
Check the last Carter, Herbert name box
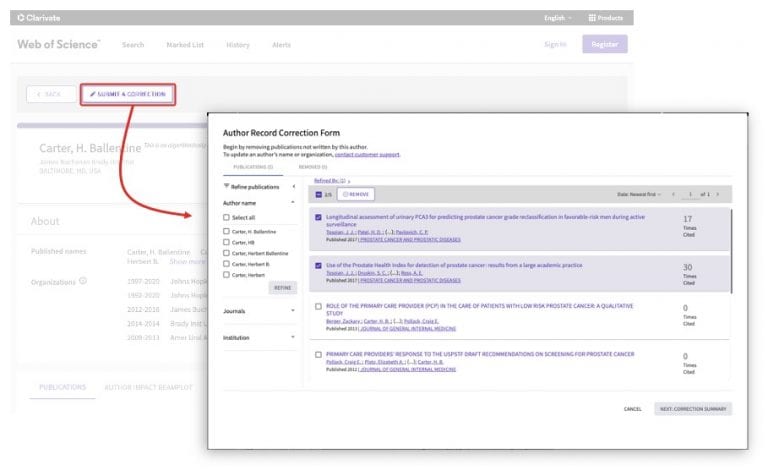pos(226,274)
